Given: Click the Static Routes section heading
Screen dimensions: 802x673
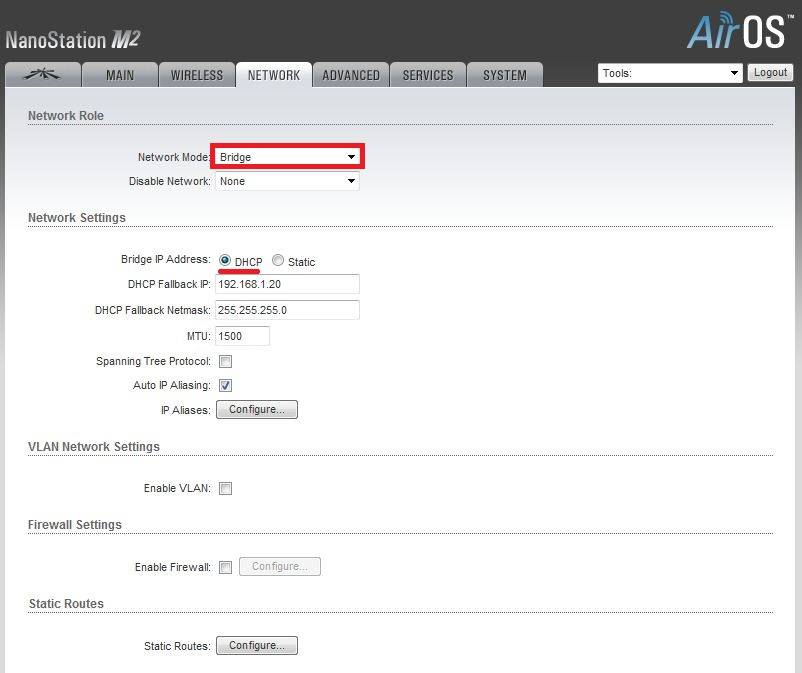Looking at the screenshot, I should [x=66, y=604].
